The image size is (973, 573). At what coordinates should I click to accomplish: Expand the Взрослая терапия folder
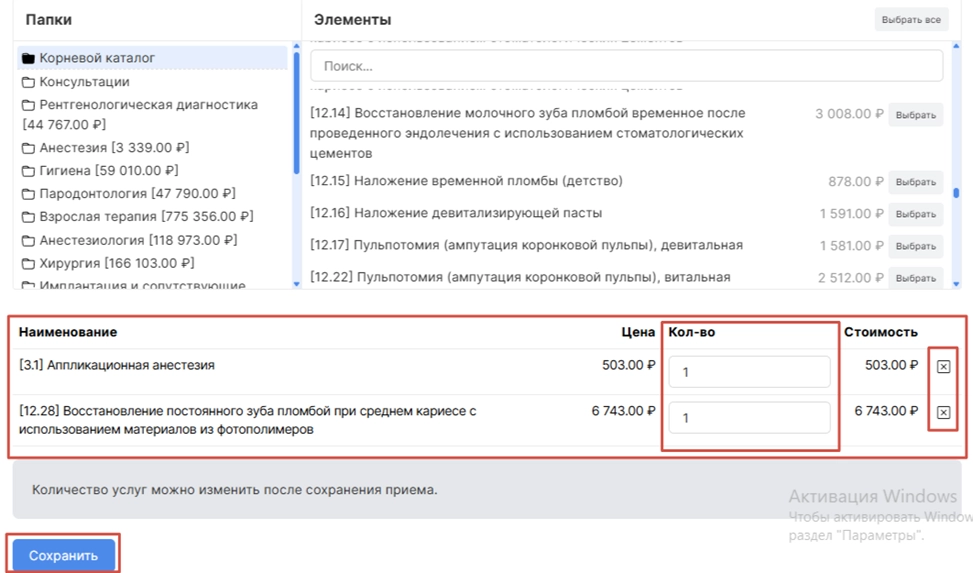145,217
